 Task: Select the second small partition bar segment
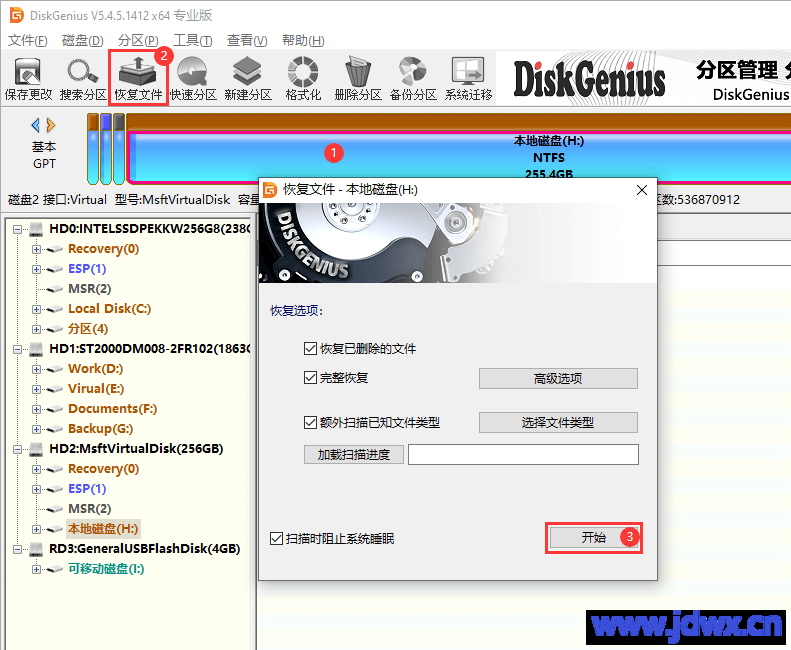106,149
